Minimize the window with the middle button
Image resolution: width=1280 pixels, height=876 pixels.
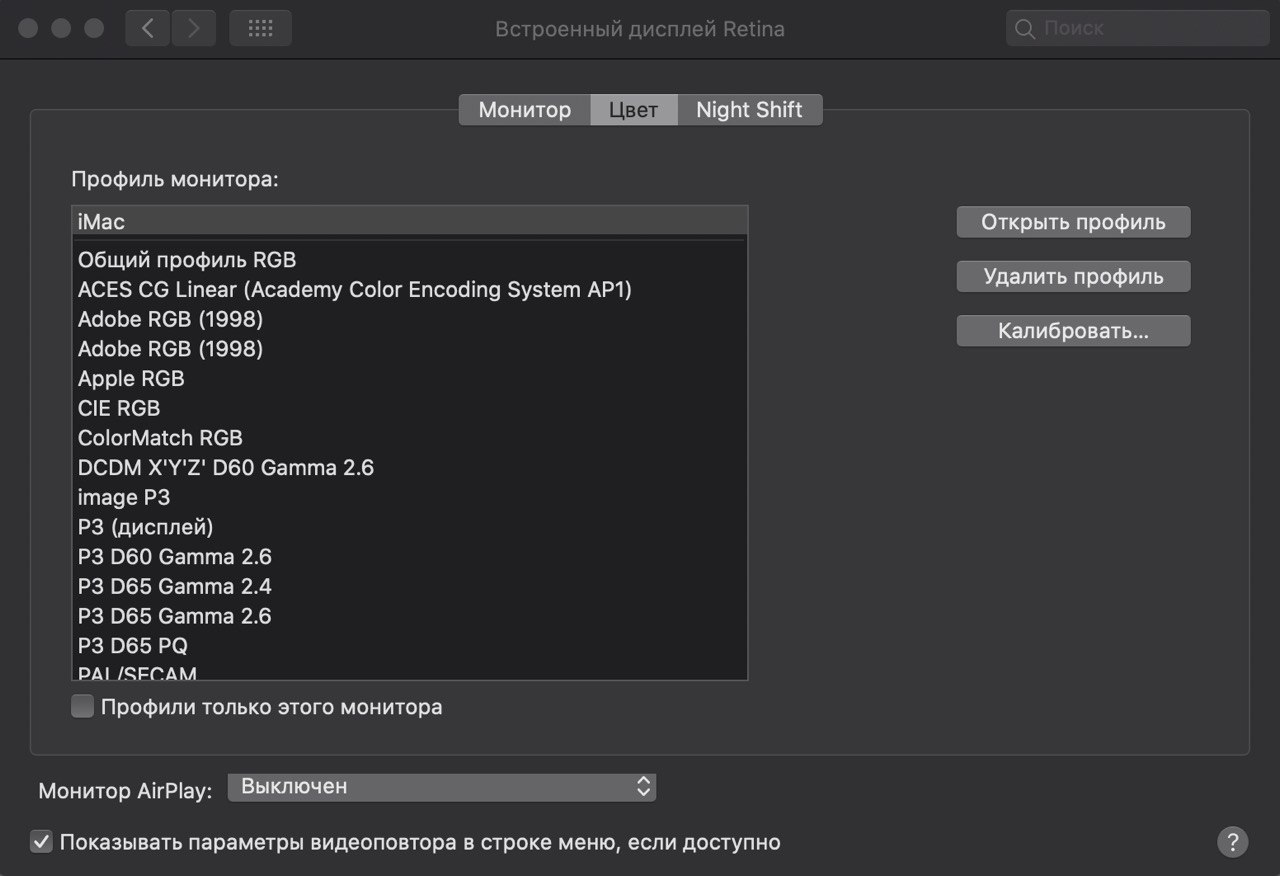pyautogui.click(x=61, y=28)
